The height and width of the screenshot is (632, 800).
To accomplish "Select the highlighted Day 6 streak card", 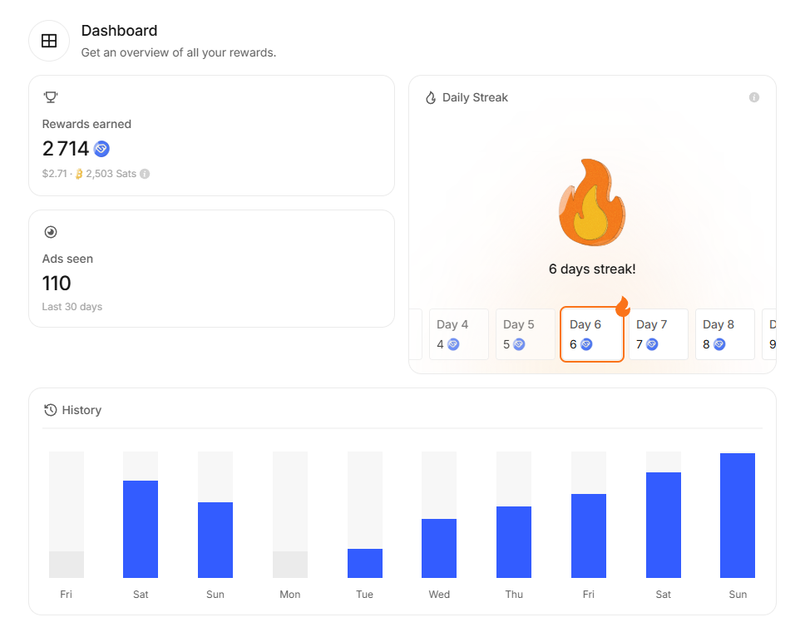I will [x=591, y=334].
